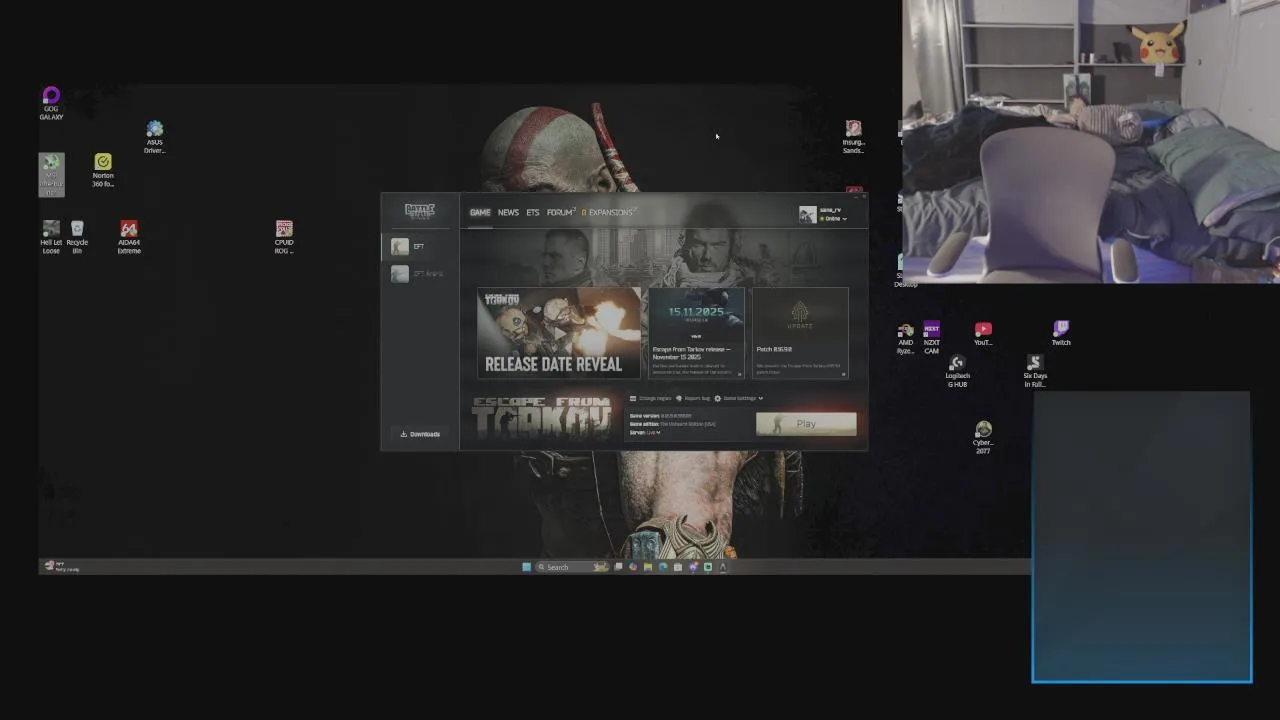Open the Six Days in Fallujah shortcut
The width and height of the screenshot is (1280, 720).
1035,372
